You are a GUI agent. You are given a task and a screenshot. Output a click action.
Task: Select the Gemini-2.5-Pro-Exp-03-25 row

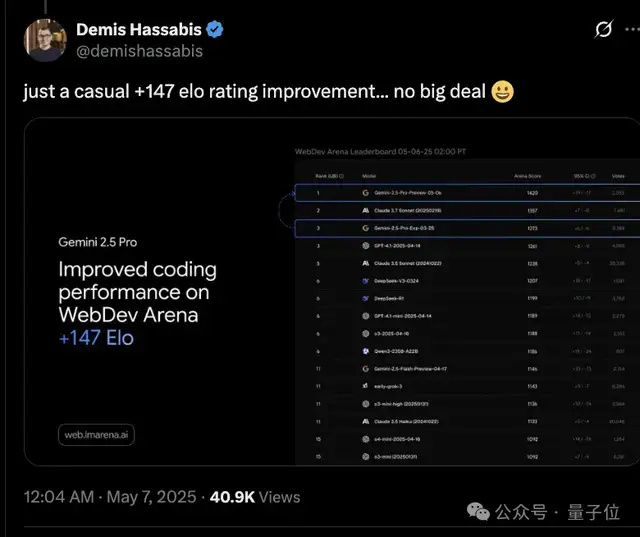(x=467, y=228)
